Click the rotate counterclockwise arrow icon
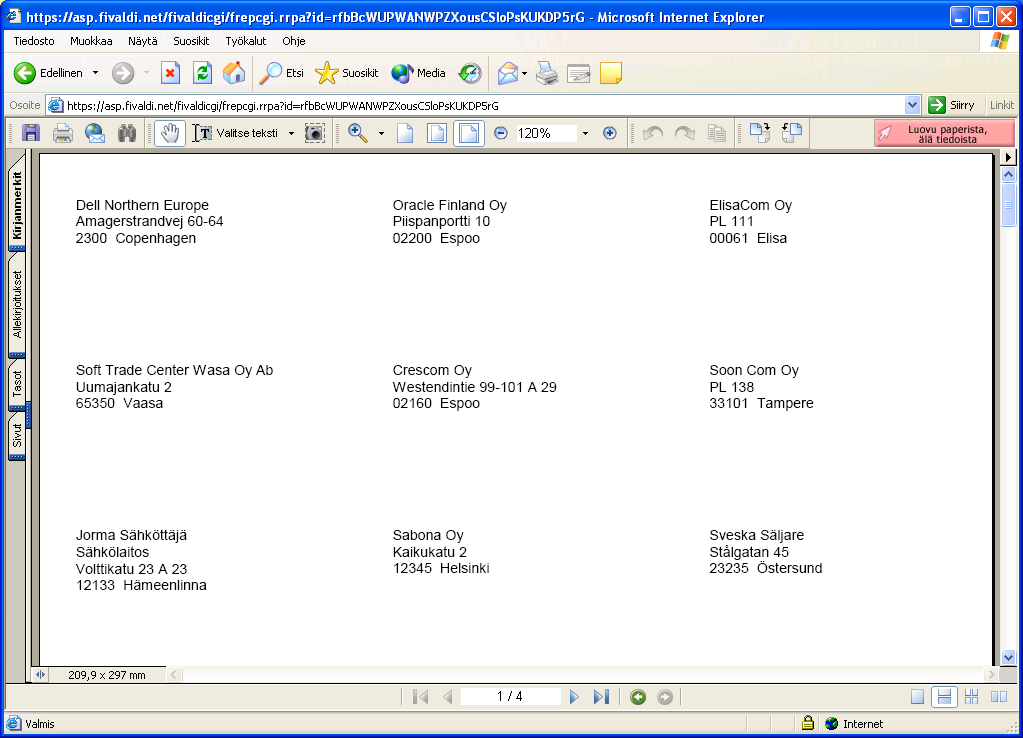The width and height of the screenshot is (1023, 738). point(653,133)
